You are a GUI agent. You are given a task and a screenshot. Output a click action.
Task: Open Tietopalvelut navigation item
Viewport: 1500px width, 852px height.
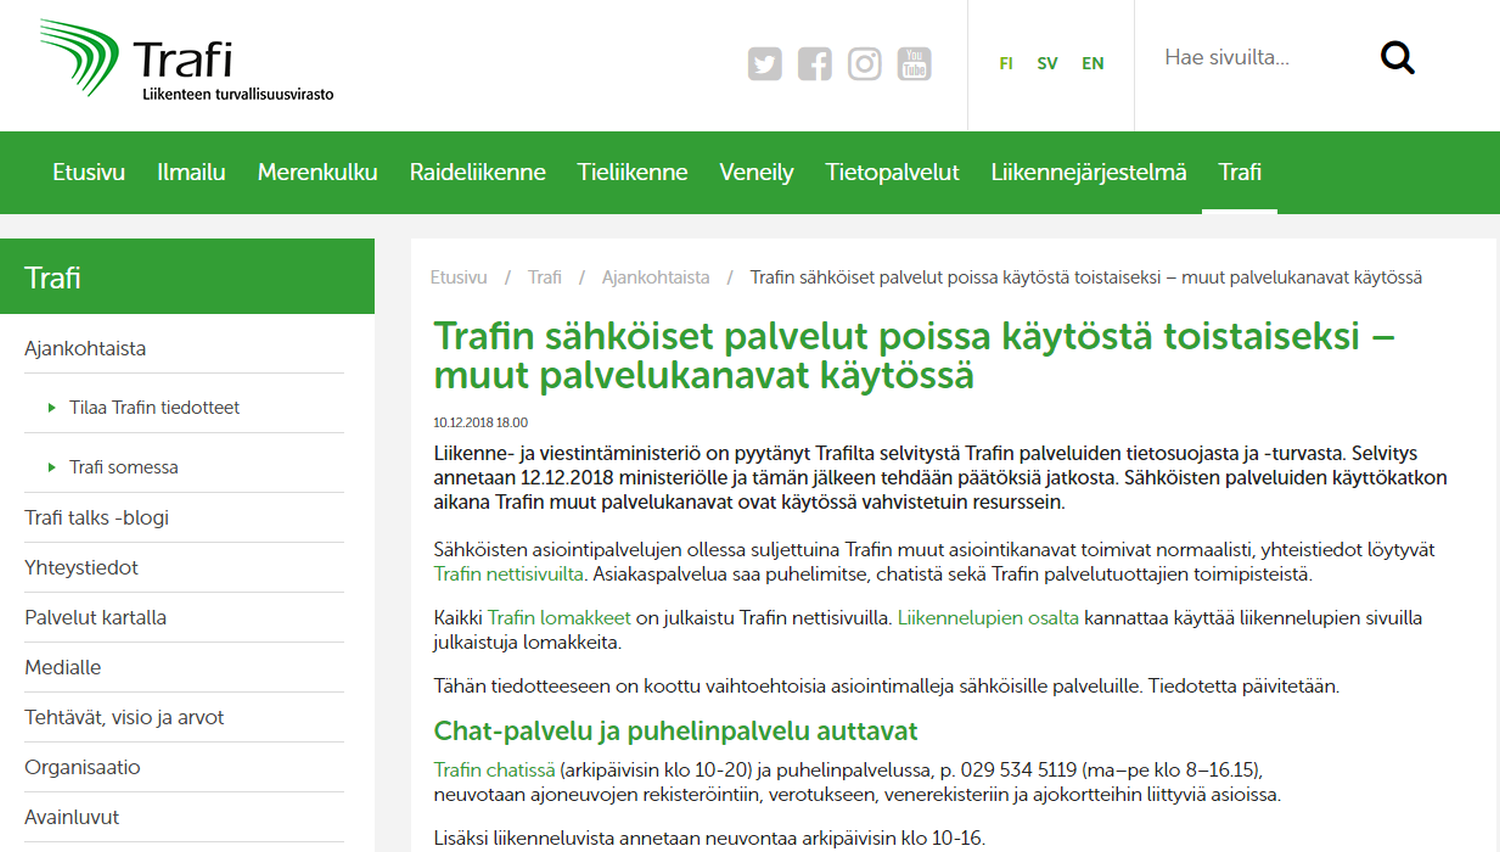point(892,172)
